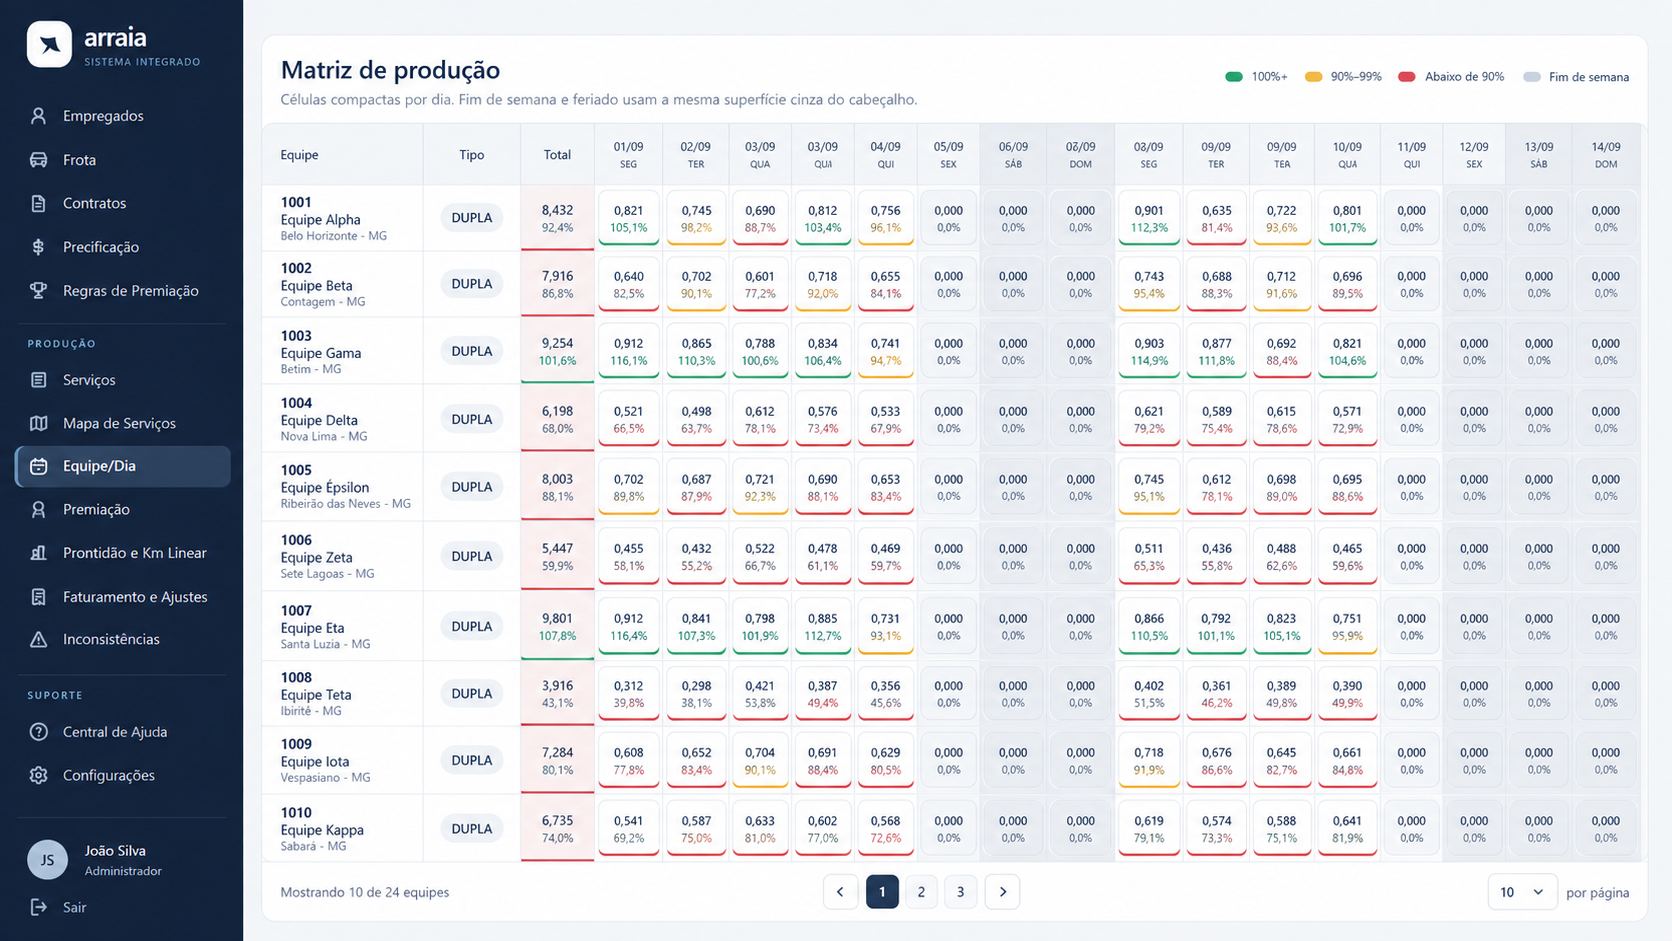
Task: Go to Frota section
Action: (x=122, y=160)
